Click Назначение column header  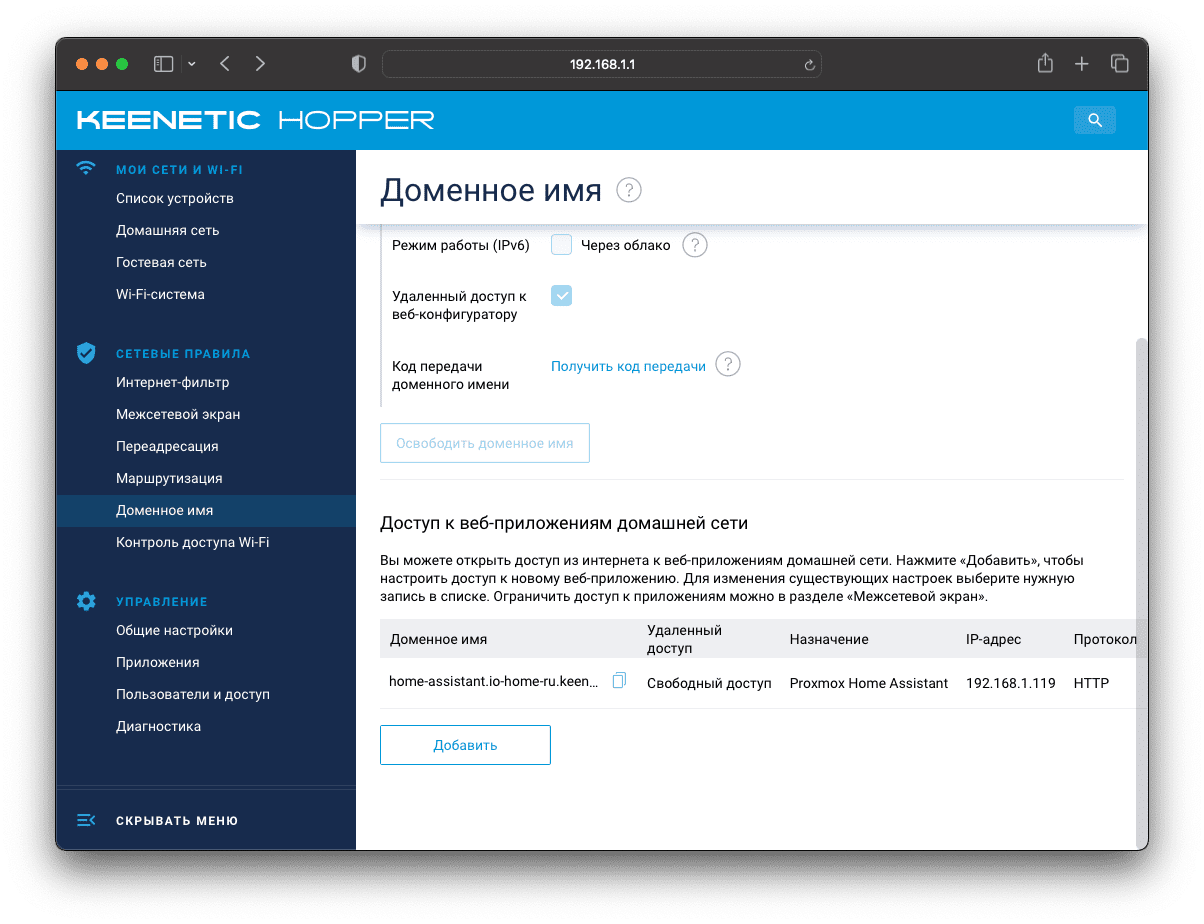(x=829, y=639)
